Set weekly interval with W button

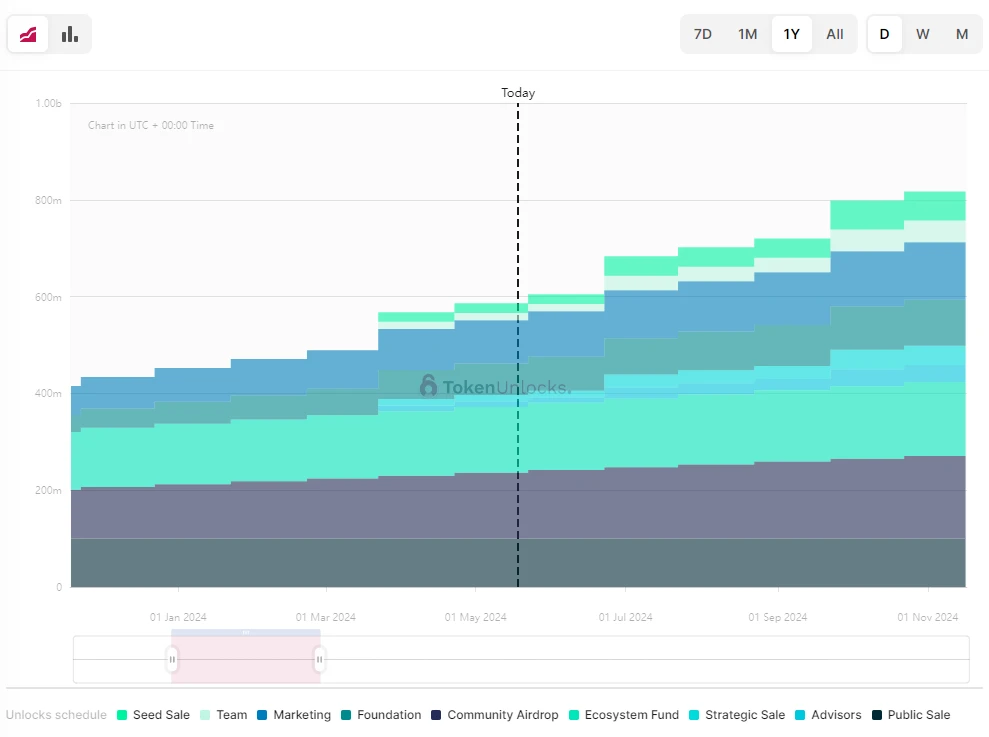(923, 34)
